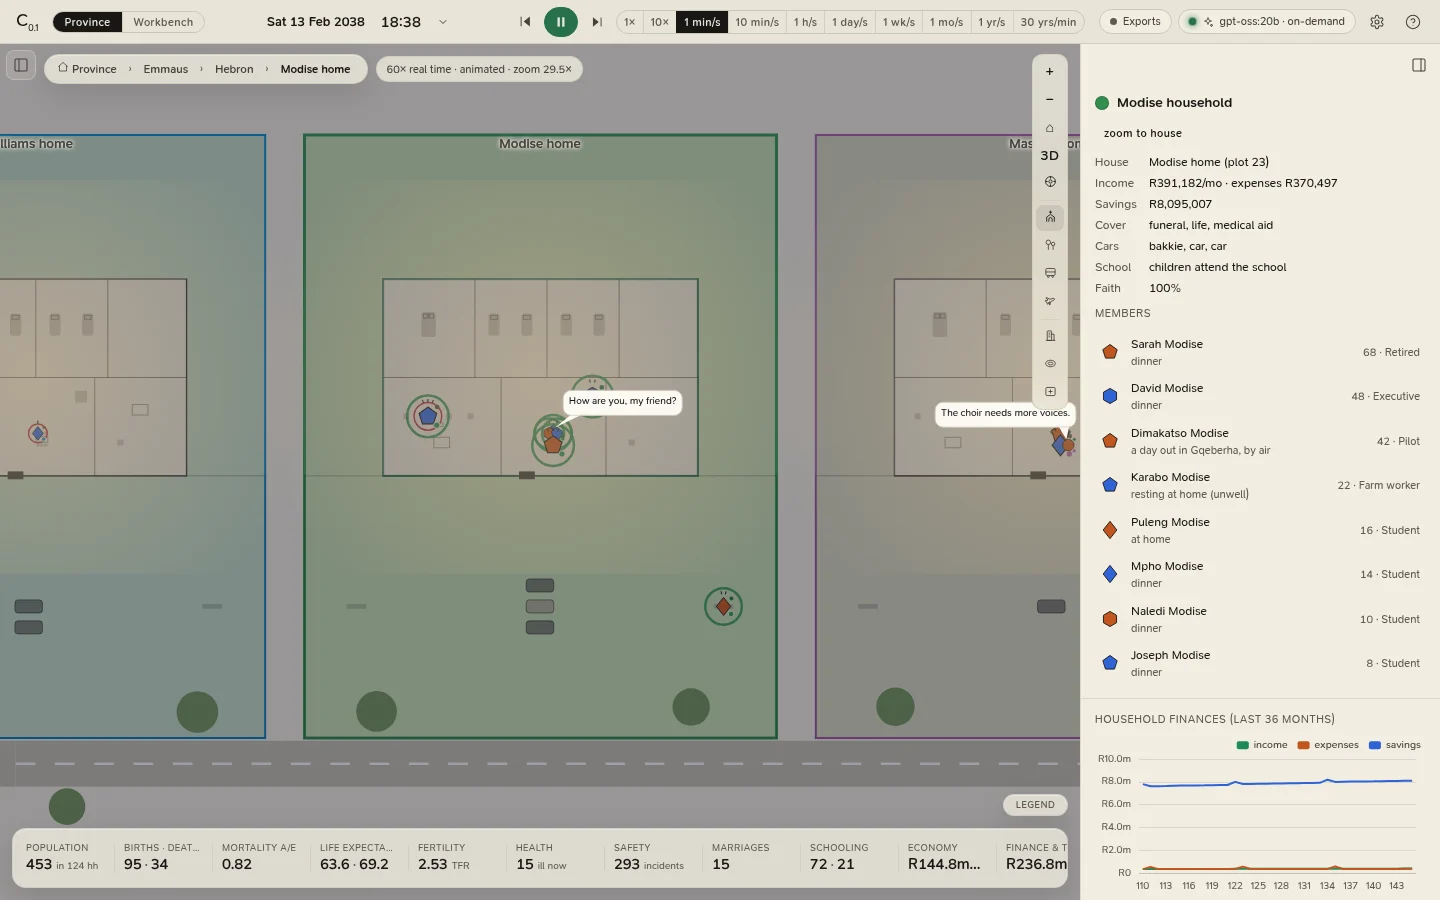Collapse the right household panel icon
This screenshot has height=900, width=1440.
1418,65
